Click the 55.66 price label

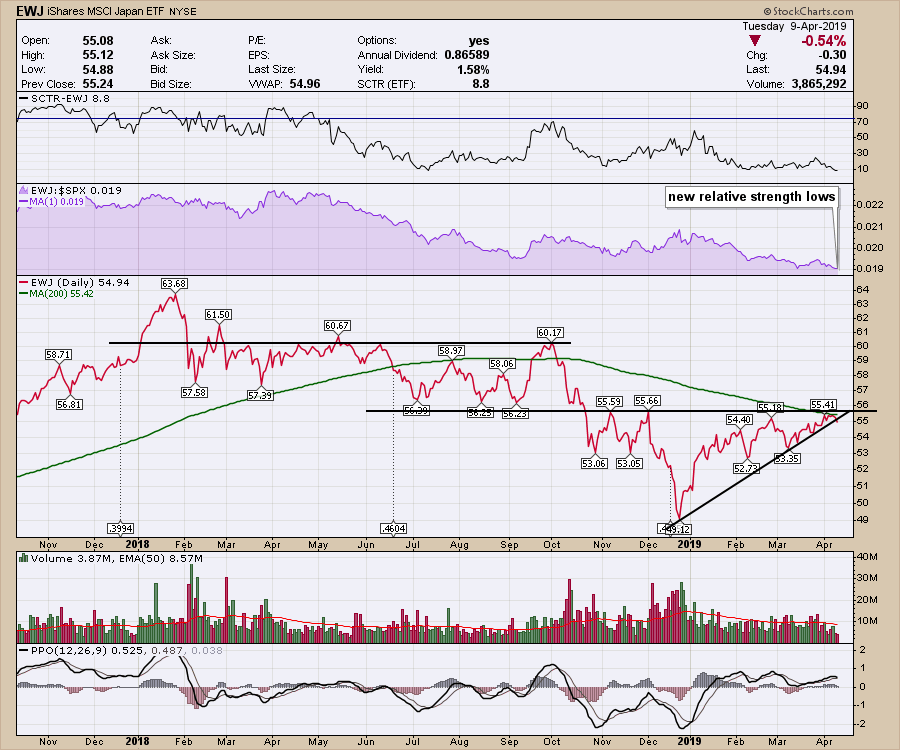click(647, 401)
